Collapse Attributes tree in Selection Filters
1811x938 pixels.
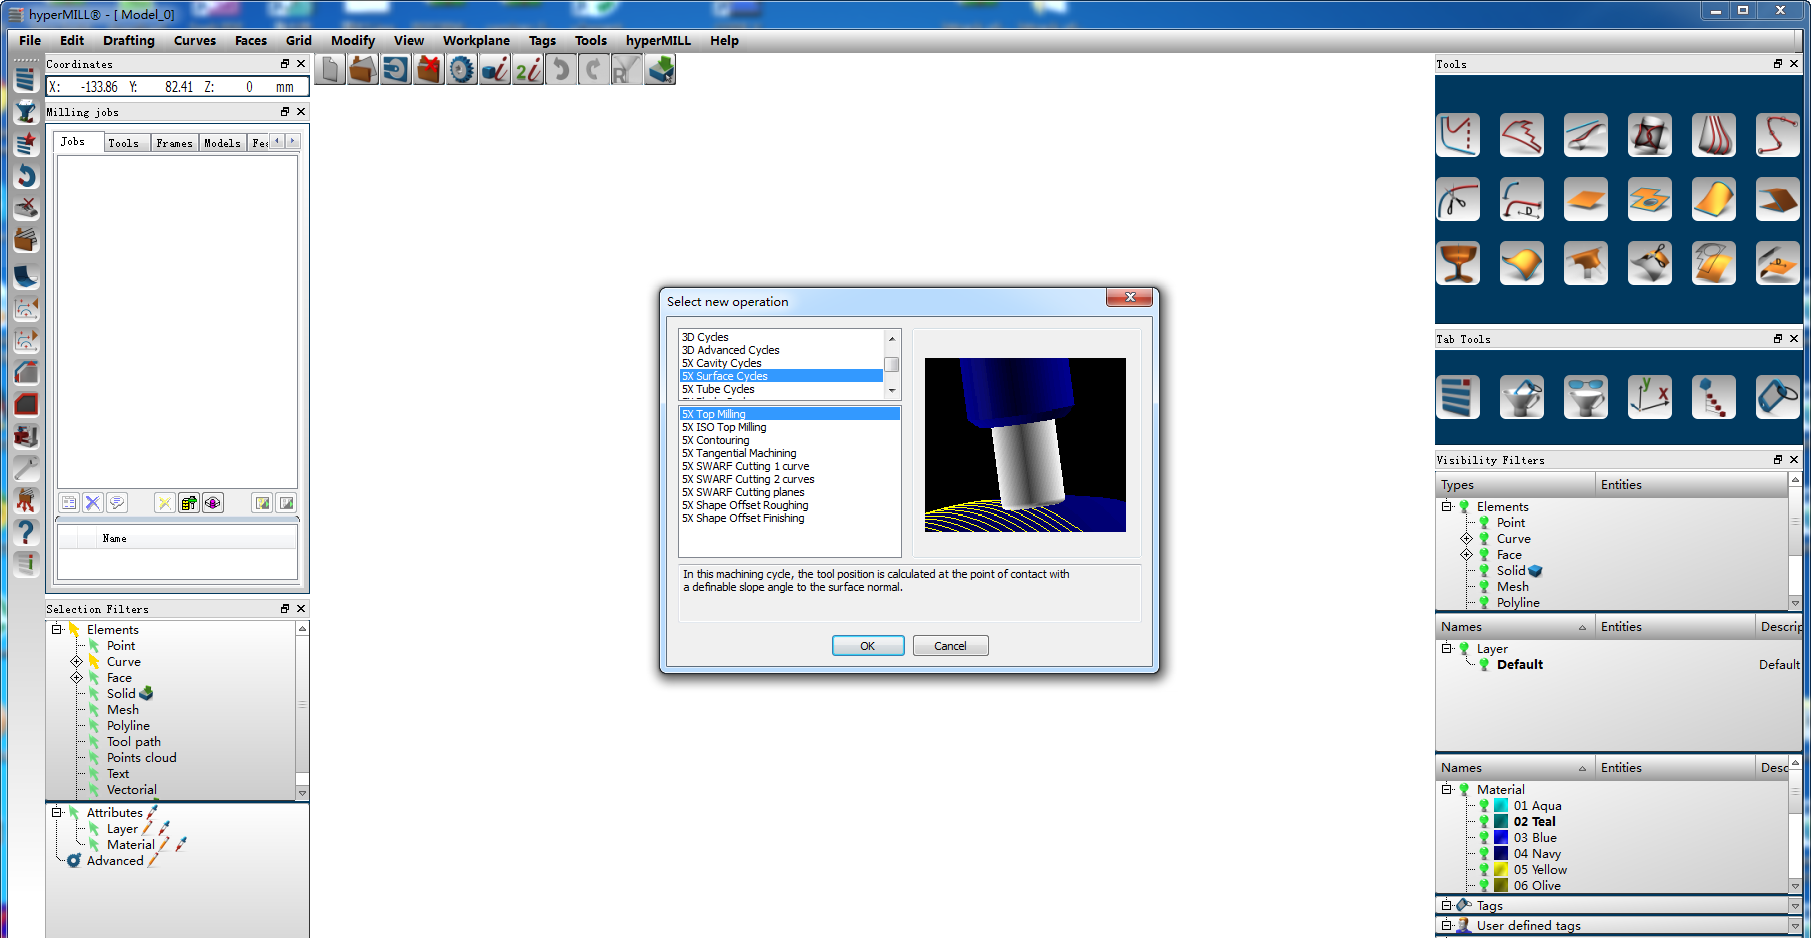point(57,812)
